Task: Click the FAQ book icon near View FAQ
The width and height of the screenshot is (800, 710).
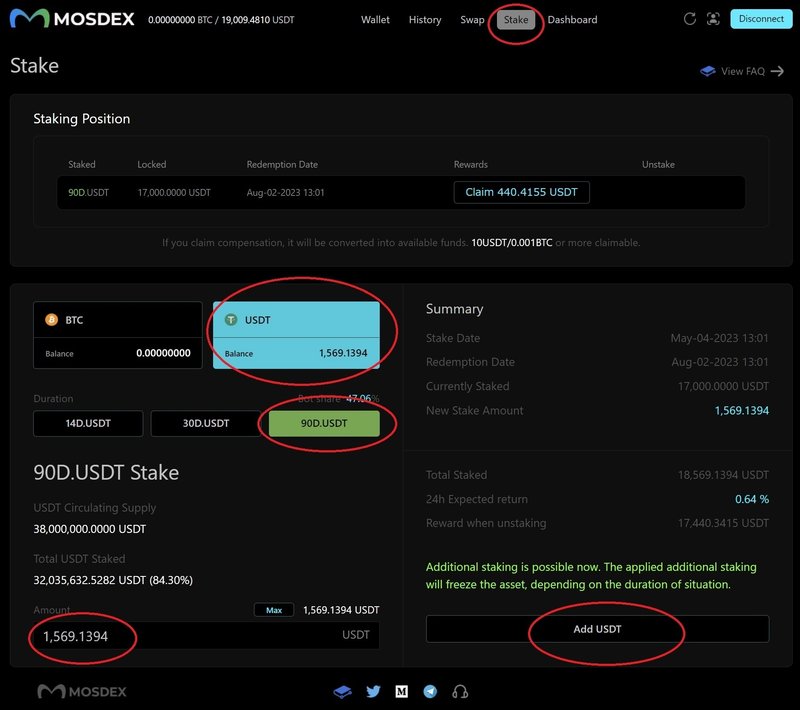Action: click(708, 71)
